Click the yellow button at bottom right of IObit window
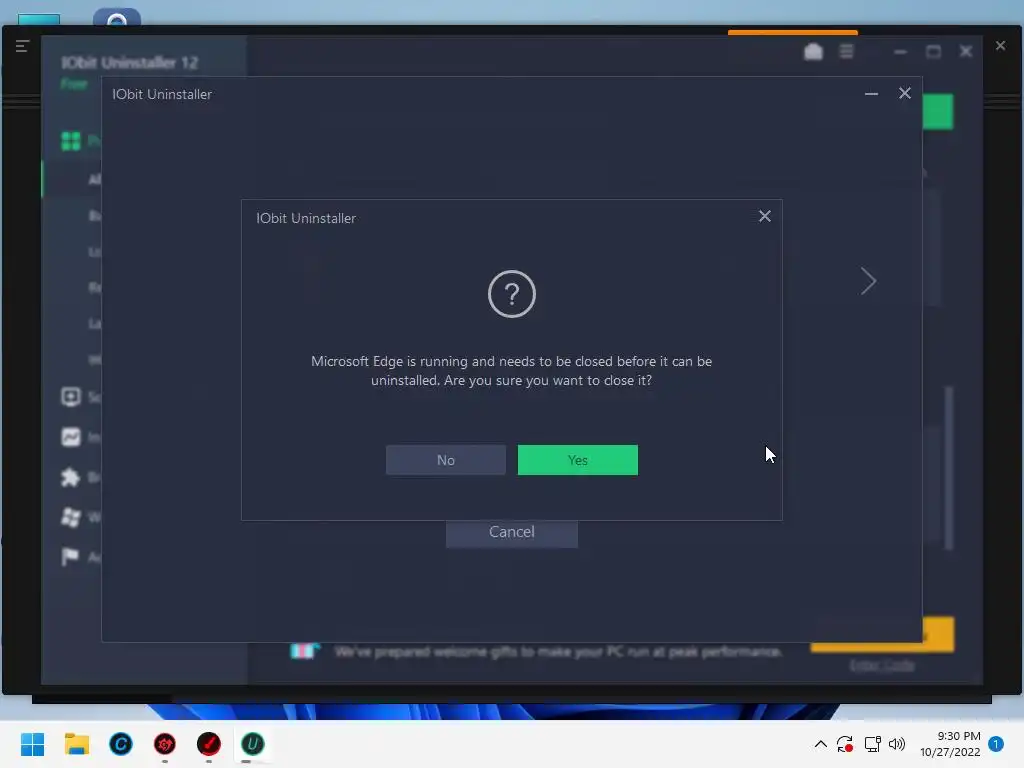This screenshot has width=1024, height=768. [938, 634]
